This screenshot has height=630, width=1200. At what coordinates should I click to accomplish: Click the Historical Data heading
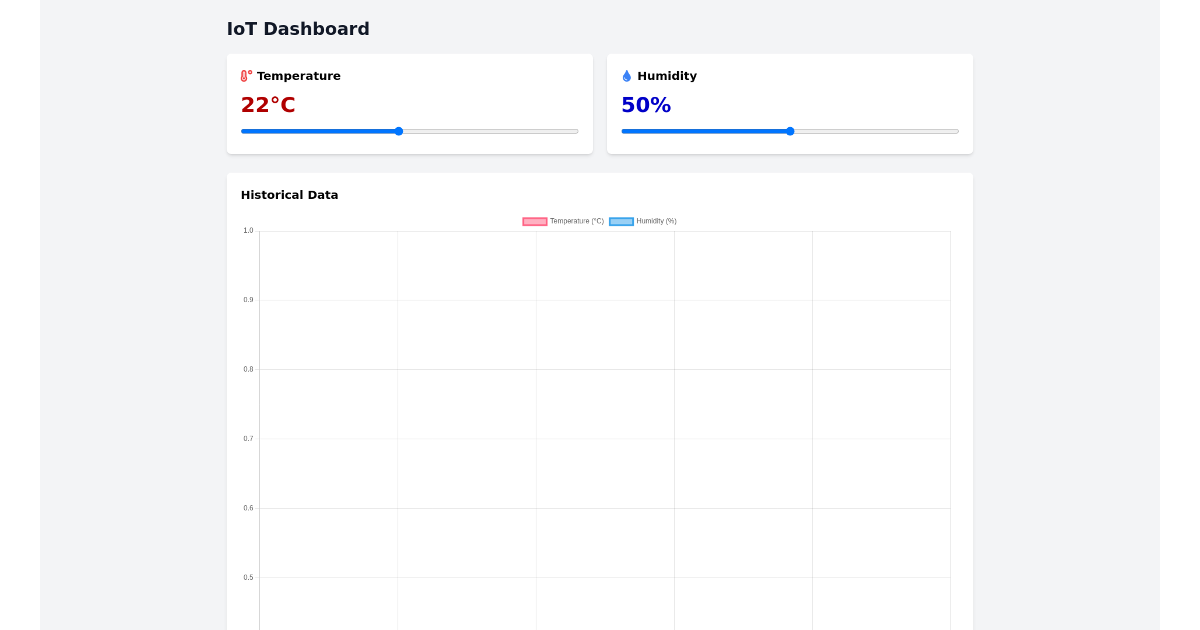[x=289, y=195]
